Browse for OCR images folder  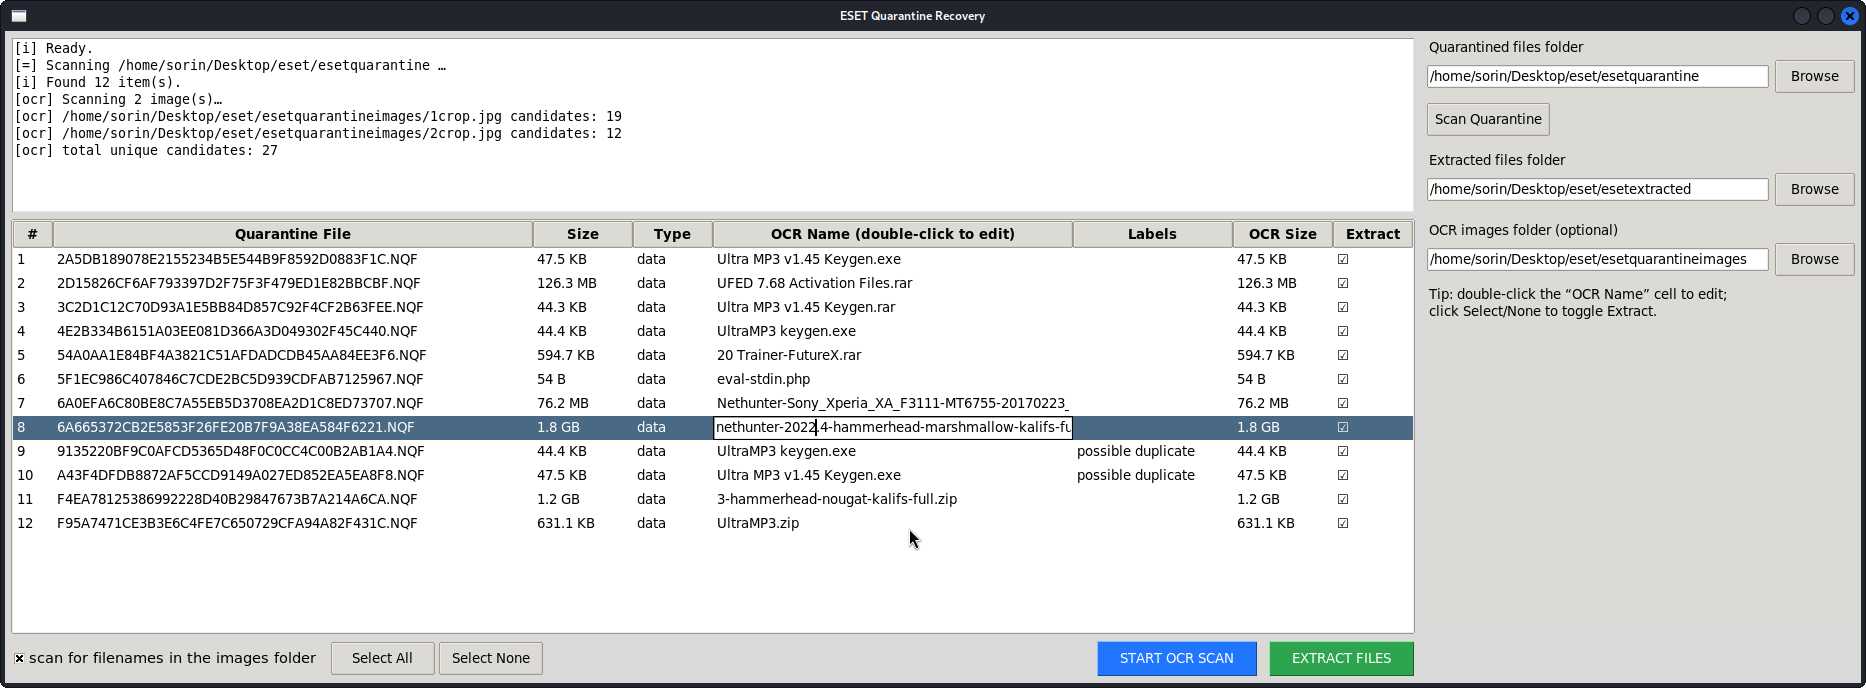pyautogui.click(x=1814, y=259)
